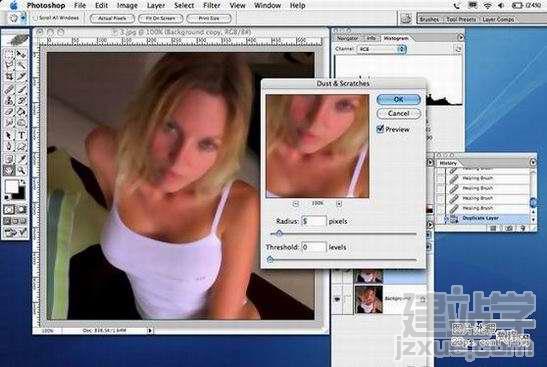Select the Eraser tool
Viewport: 547px width, 367px height.
(9, 112)
